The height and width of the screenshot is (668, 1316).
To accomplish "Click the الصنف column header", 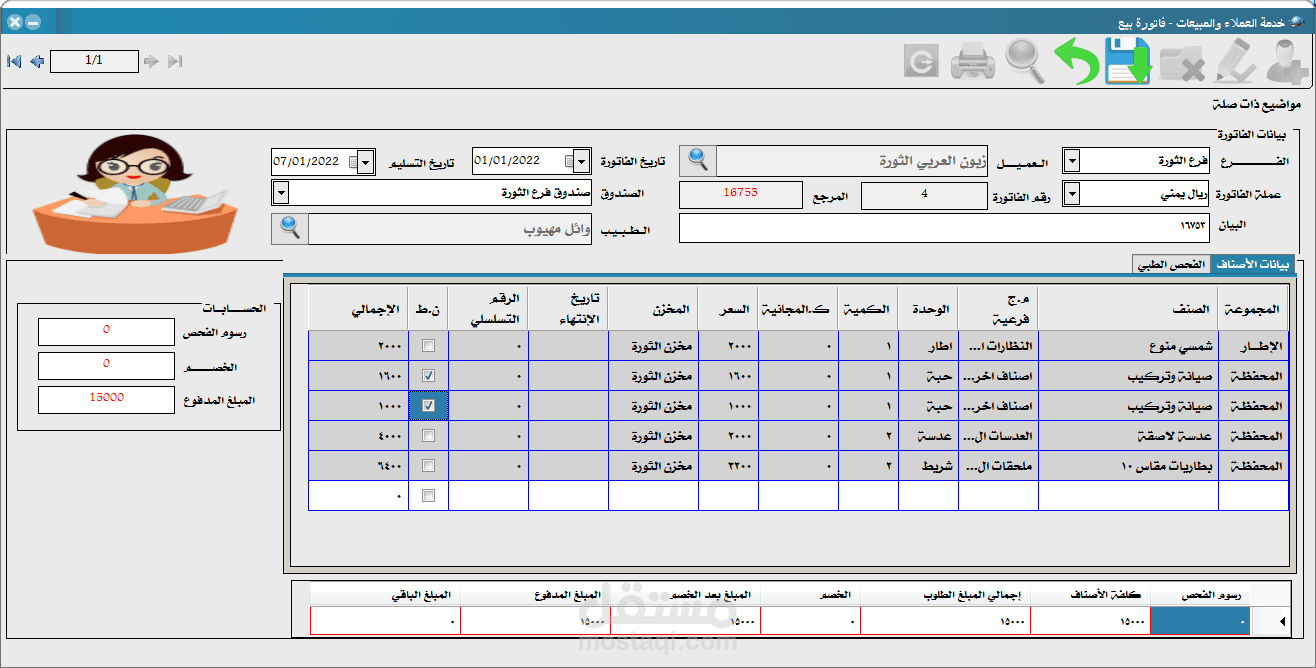I will (x=1128, y=309).
